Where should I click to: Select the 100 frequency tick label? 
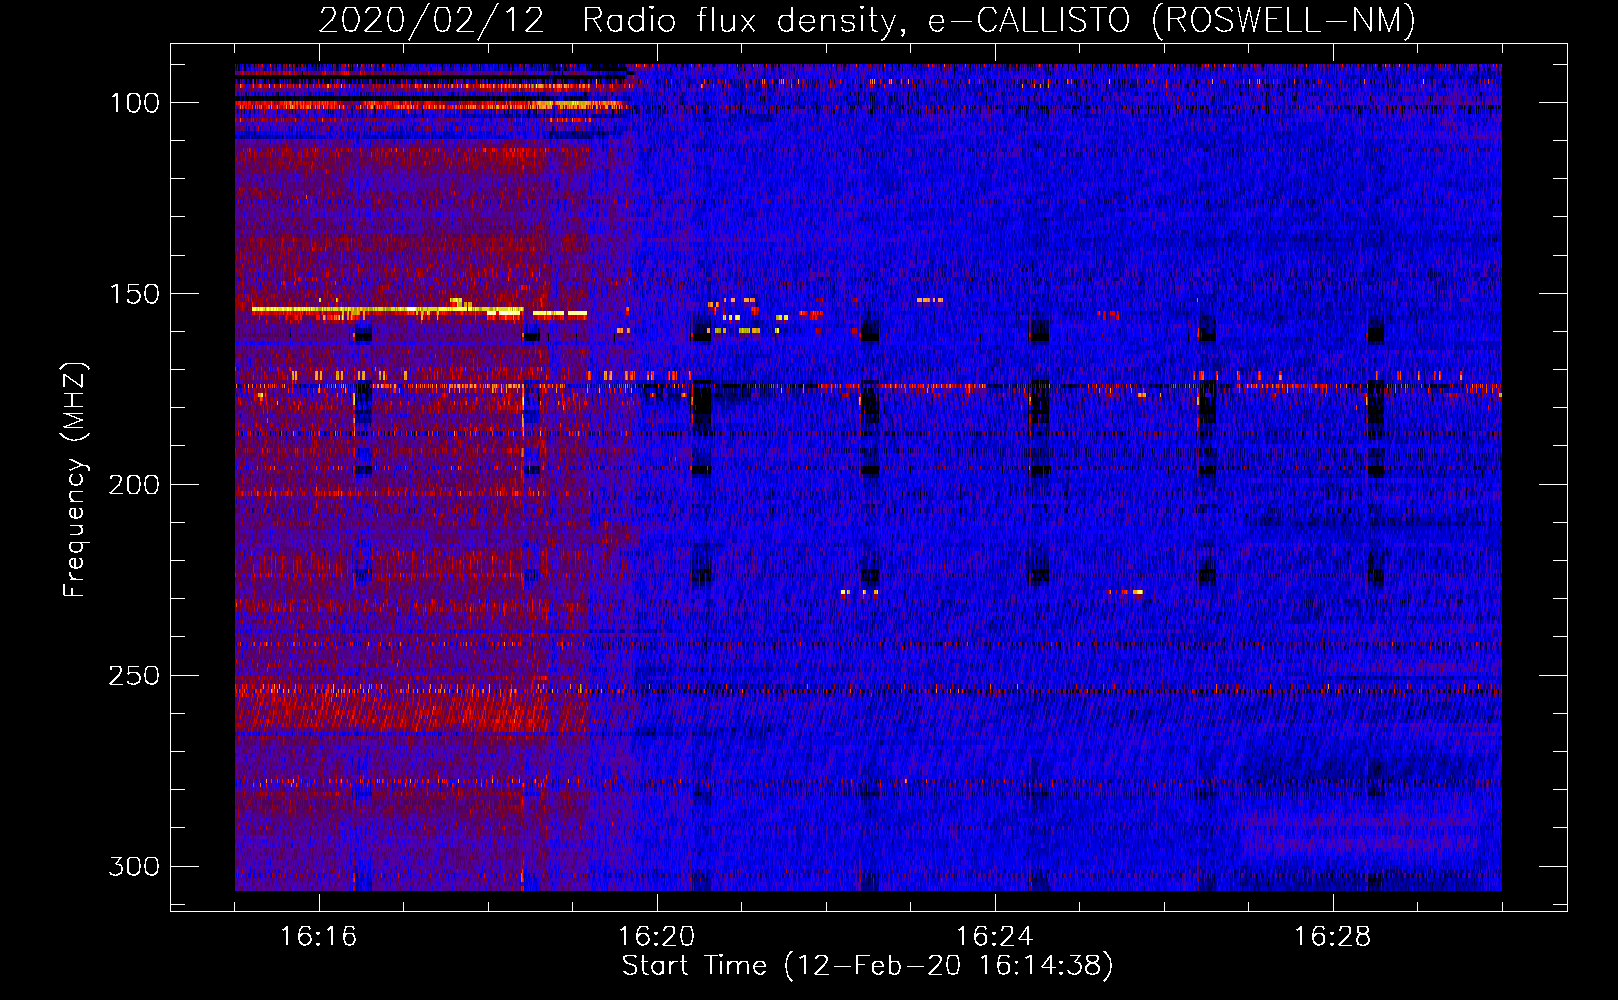[x=134, y=103]
